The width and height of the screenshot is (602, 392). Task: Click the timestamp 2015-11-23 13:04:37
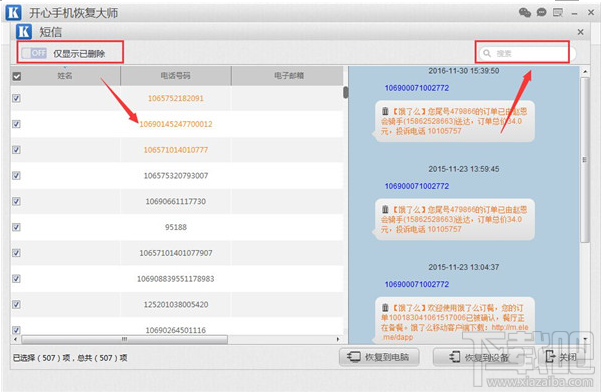[464, 267]
